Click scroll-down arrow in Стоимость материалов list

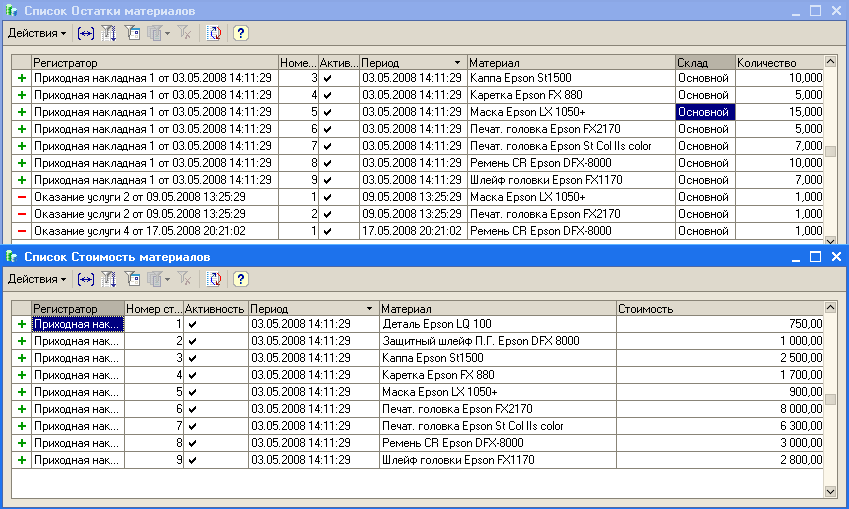pyautogui.click(x=831, y=492)
